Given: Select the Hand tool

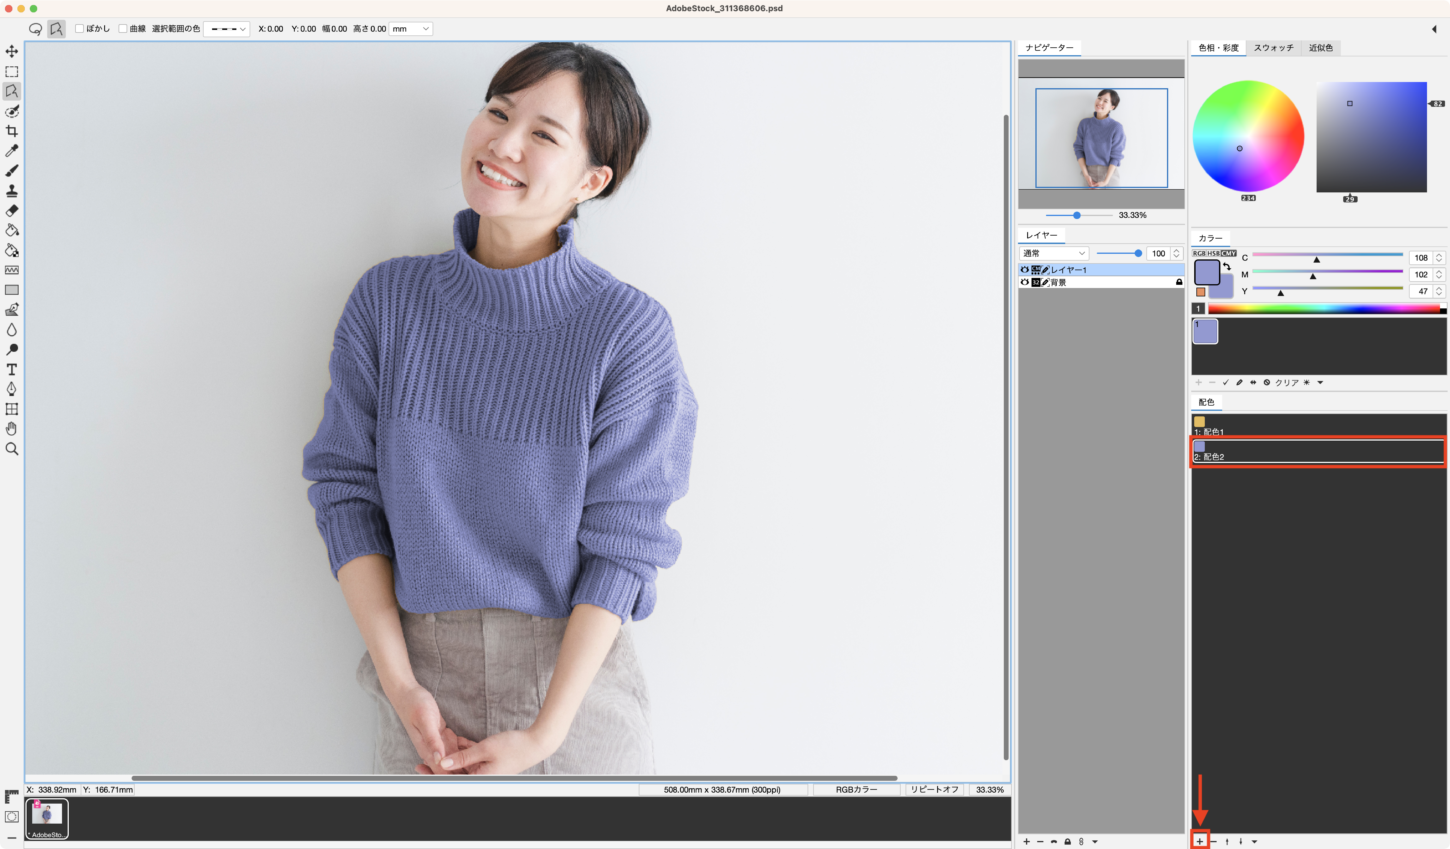Looking at the screenshot, I should pyautogui.click(x=12, y=429).
